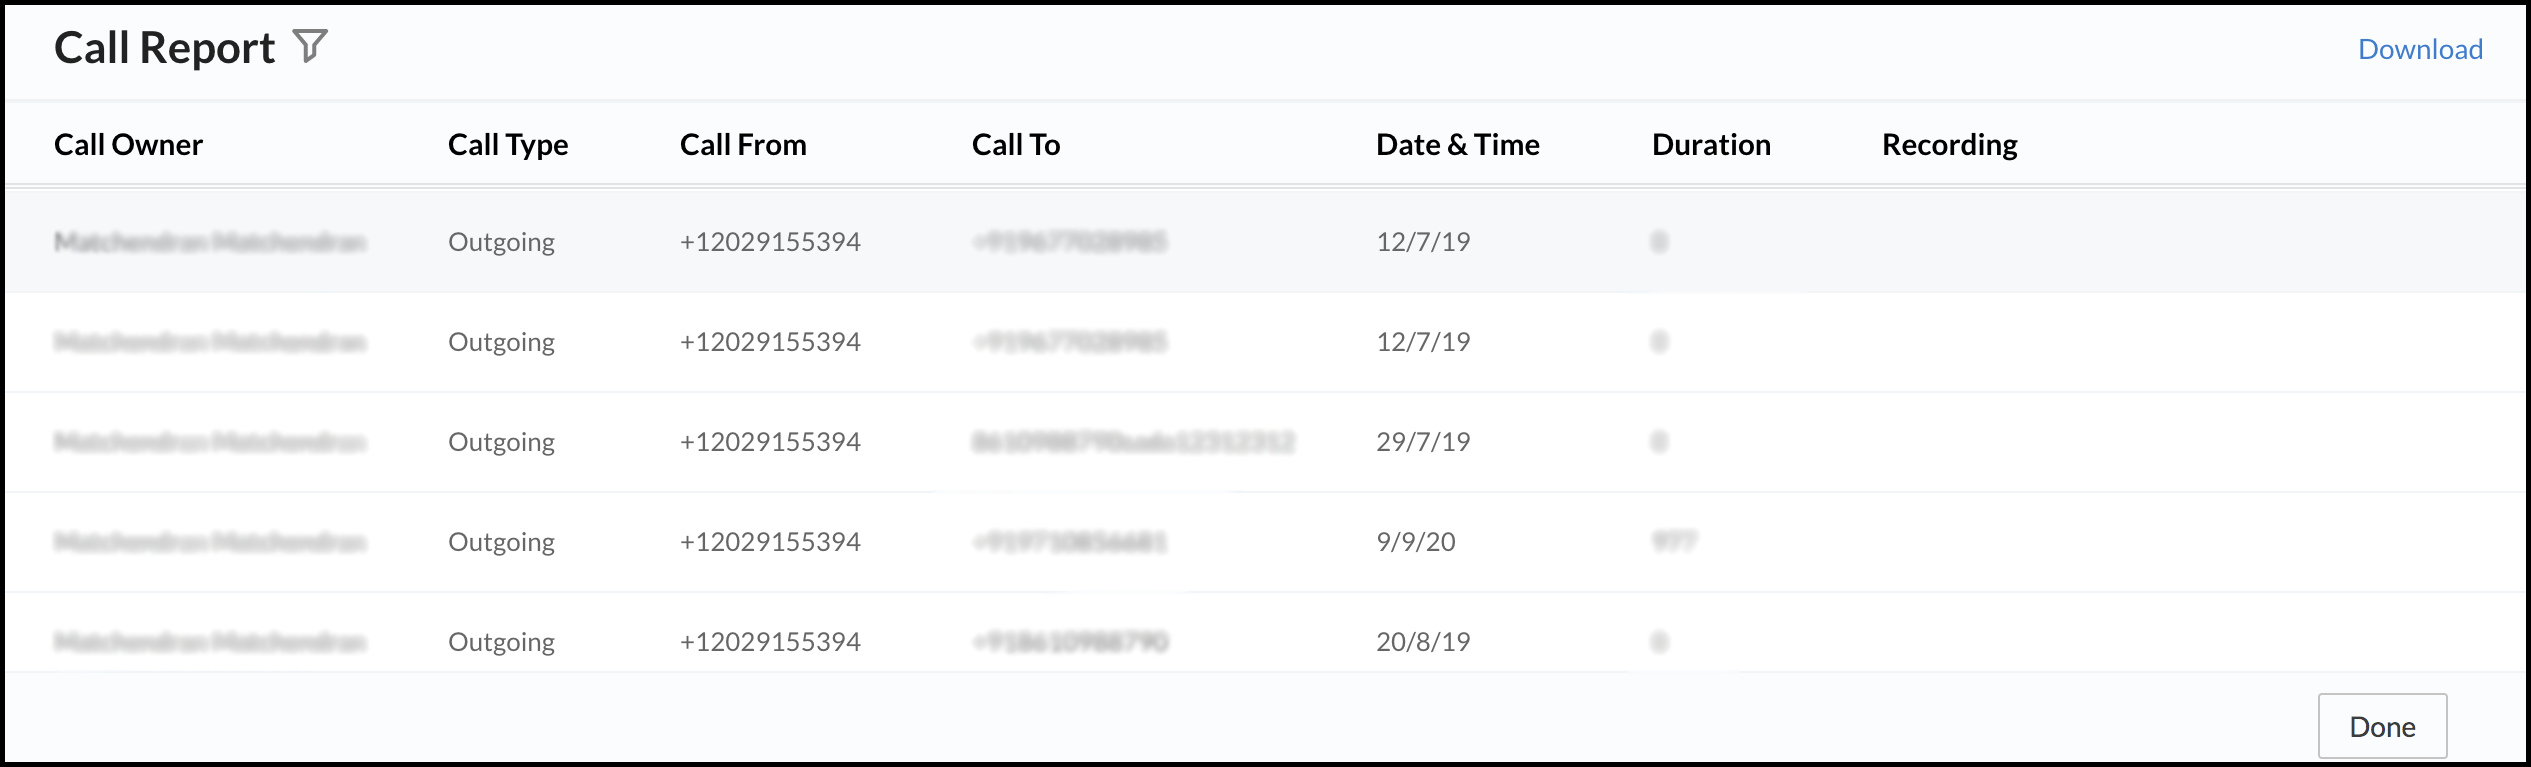Click Outgoing in the 29/7/19 row
The image size is (2531, 767).
click(501, 442)
